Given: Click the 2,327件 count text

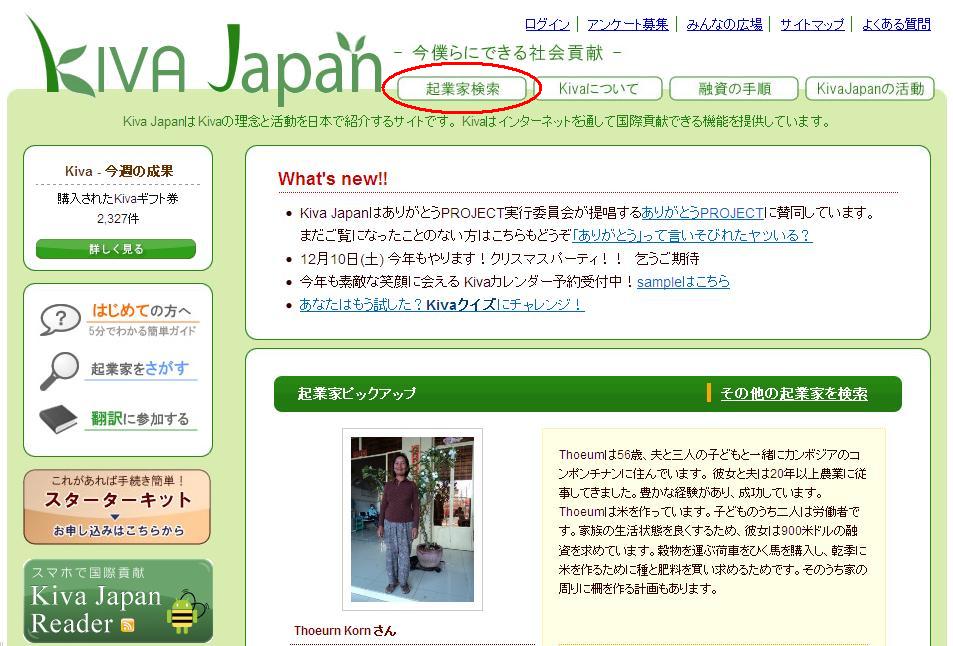Looking at the screenshot, I should (118, 218).
